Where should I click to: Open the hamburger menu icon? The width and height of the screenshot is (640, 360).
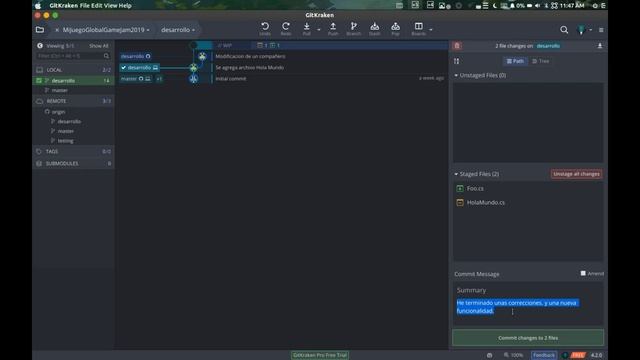pos(601,30)
